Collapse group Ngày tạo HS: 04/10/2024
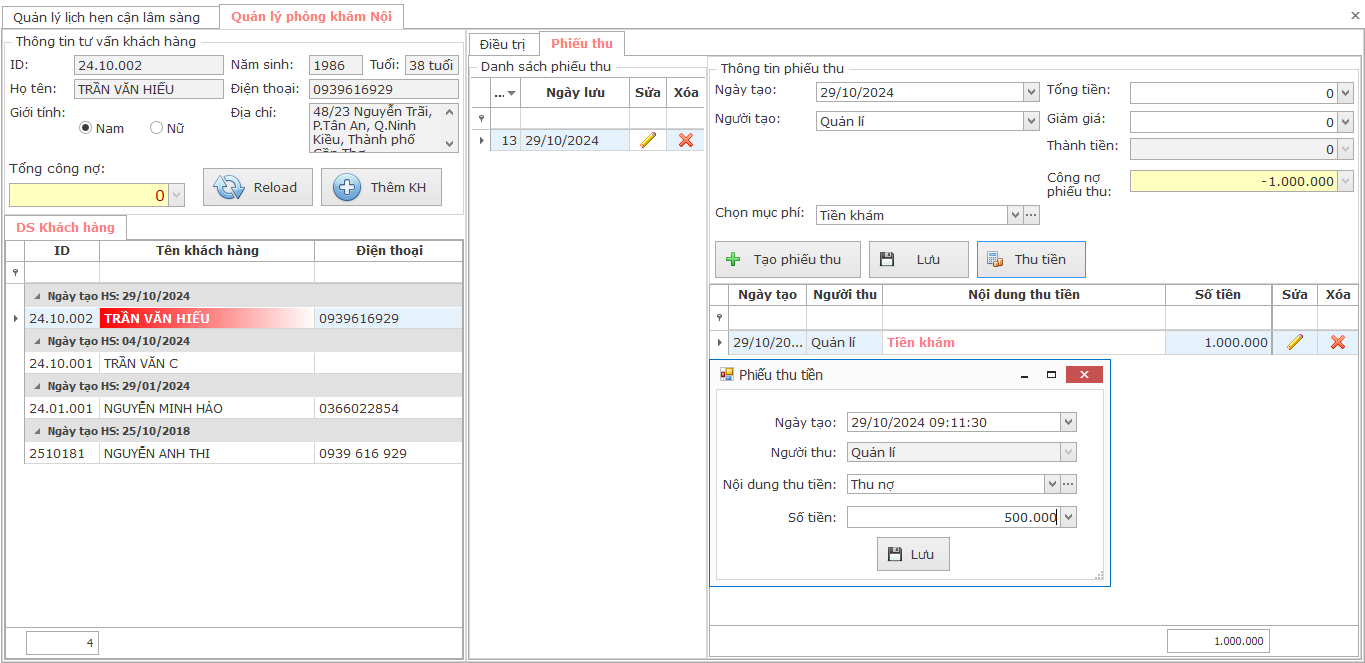This screenshot has width=1365, height=663. tap(38, 341)
